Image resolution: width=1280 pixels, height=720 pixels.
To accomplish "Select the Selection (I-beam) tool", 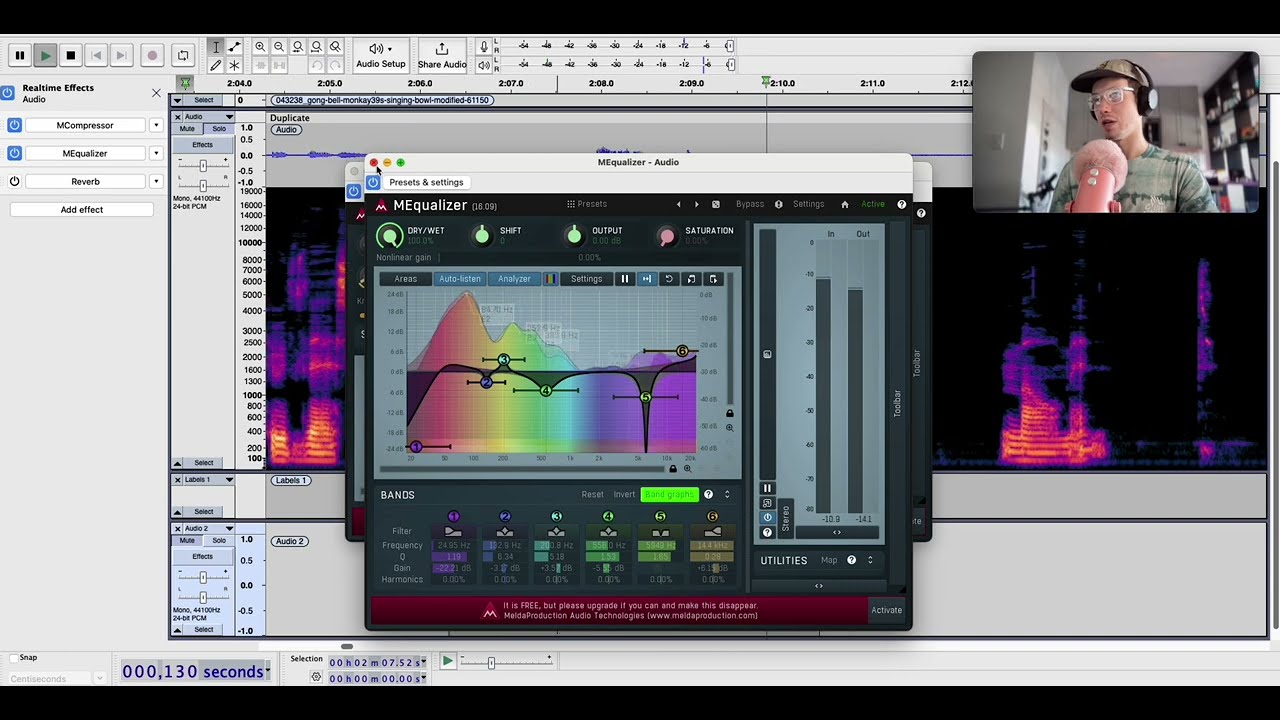I will click(x=215, y=47).
